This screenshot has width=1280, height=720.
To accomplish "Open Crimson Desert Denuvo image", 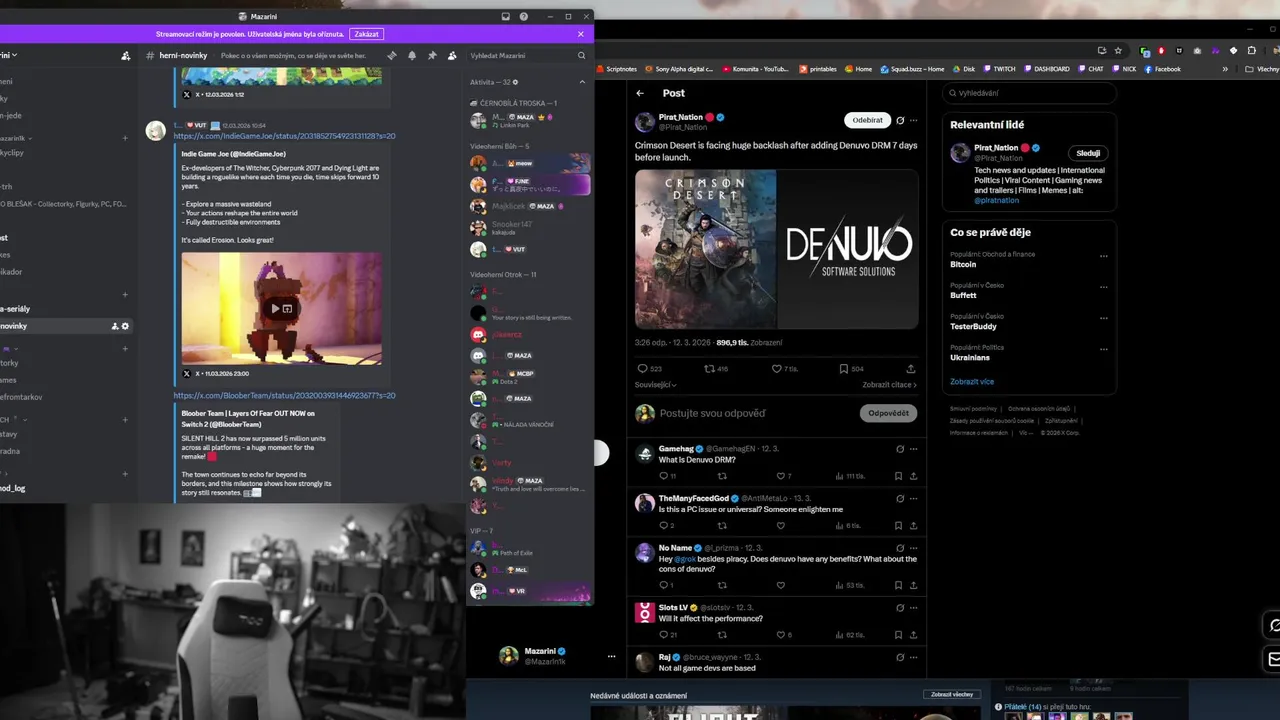I will click(x=776, y=249).
